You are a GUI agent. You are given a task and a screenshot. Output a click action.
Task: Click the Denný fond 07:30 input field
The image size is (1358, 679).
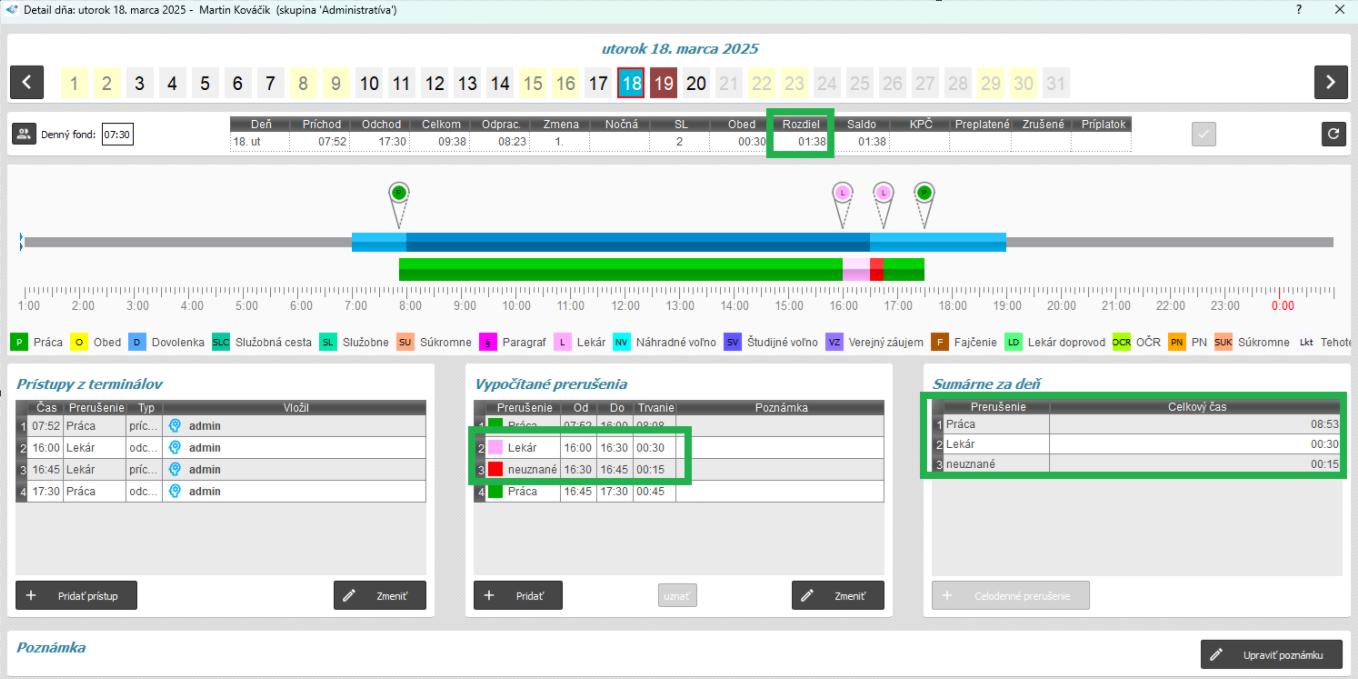click(x=118, y=134)
